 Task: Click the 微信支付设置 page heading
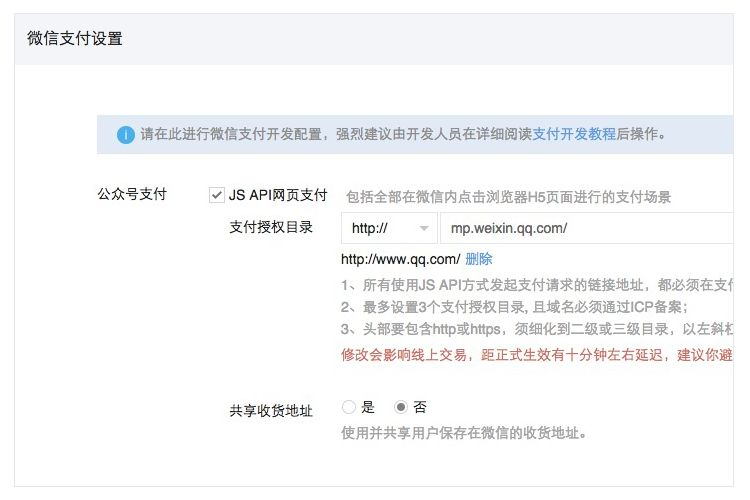click(x=75, y=40)
